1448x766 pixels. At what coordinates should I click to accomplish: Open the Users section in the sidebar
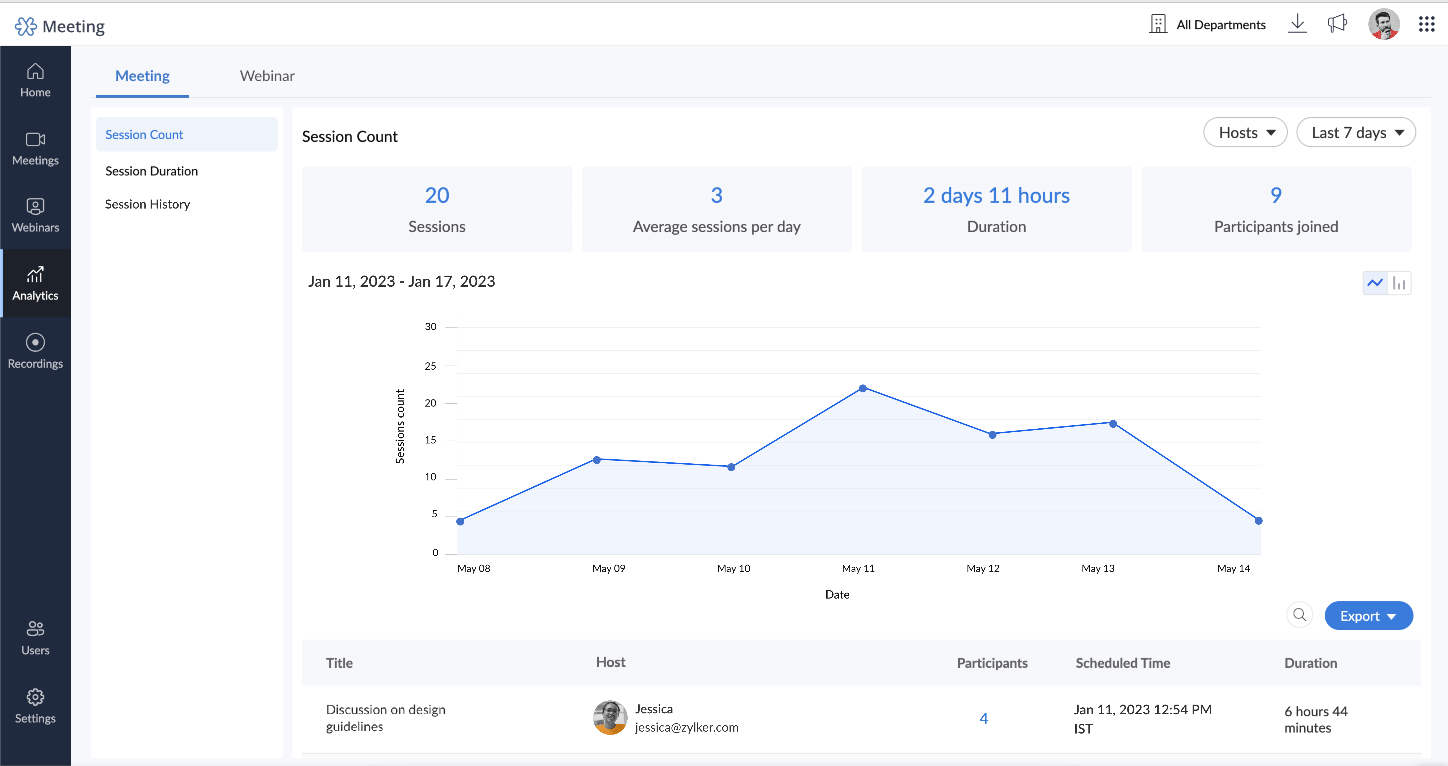pos(35,637)
